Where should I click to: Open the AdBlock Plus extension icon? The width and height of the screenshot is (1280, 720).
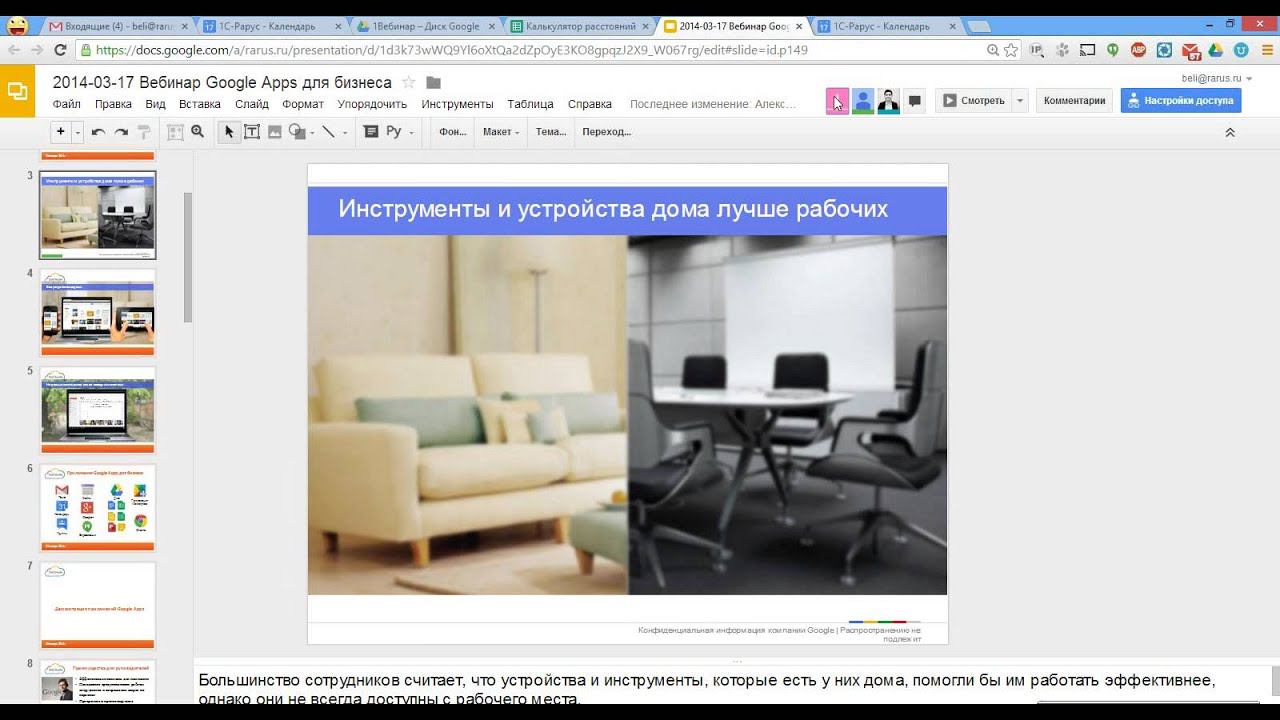click(x=1139, y=50)
